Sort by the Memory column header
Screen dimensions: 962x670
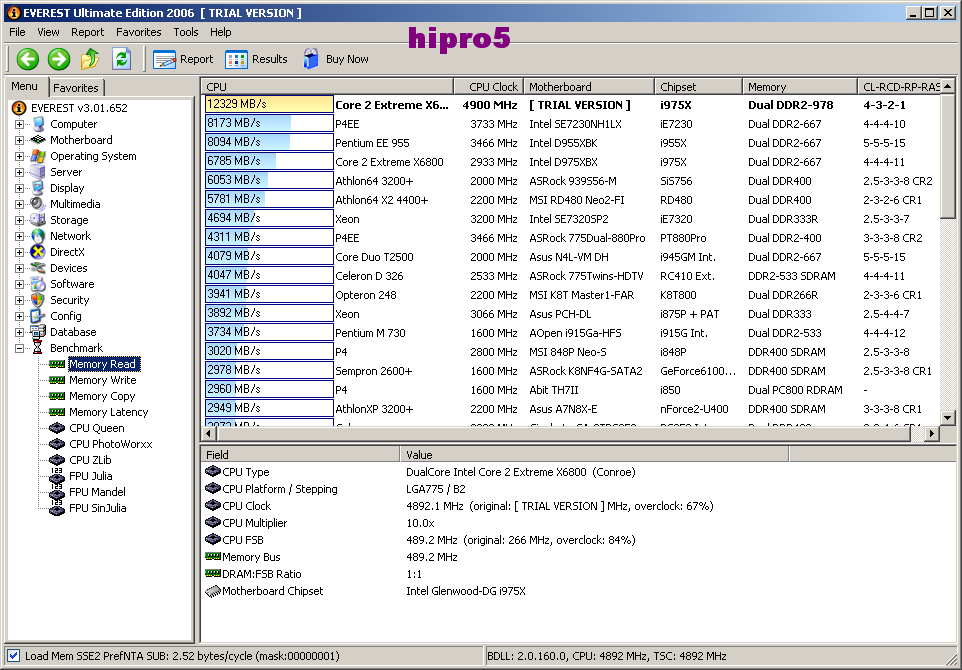pos(799,87)
